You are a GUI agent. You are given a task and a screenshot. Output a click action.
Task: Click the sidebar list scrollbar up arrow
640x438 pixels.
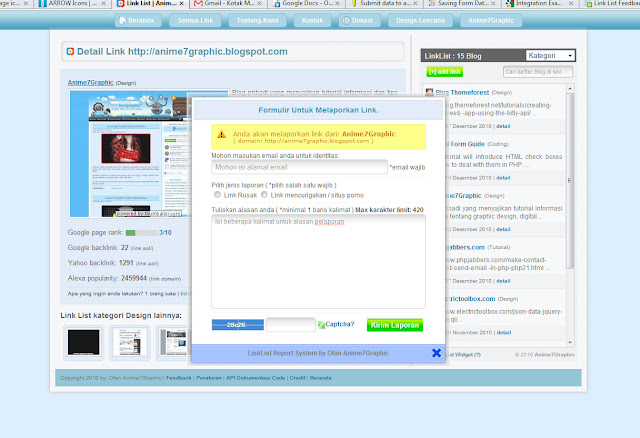click(x=570, y=89)
